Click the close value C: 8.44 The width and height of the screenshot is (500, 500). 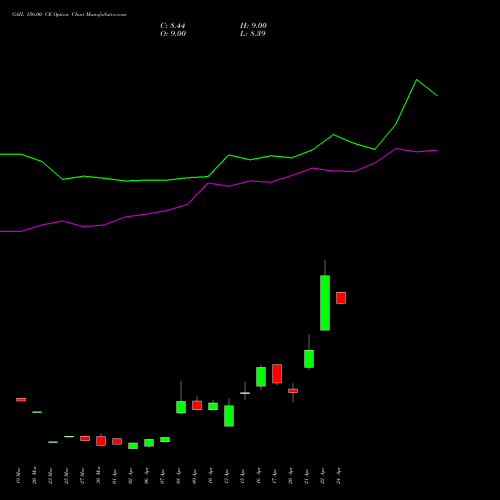173,26
